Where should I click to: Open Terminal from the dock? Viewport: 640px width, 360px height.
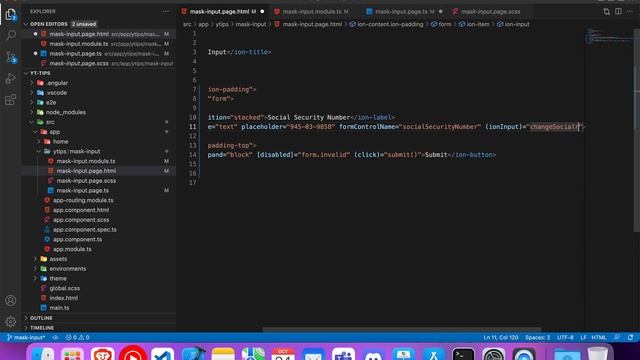463,354
